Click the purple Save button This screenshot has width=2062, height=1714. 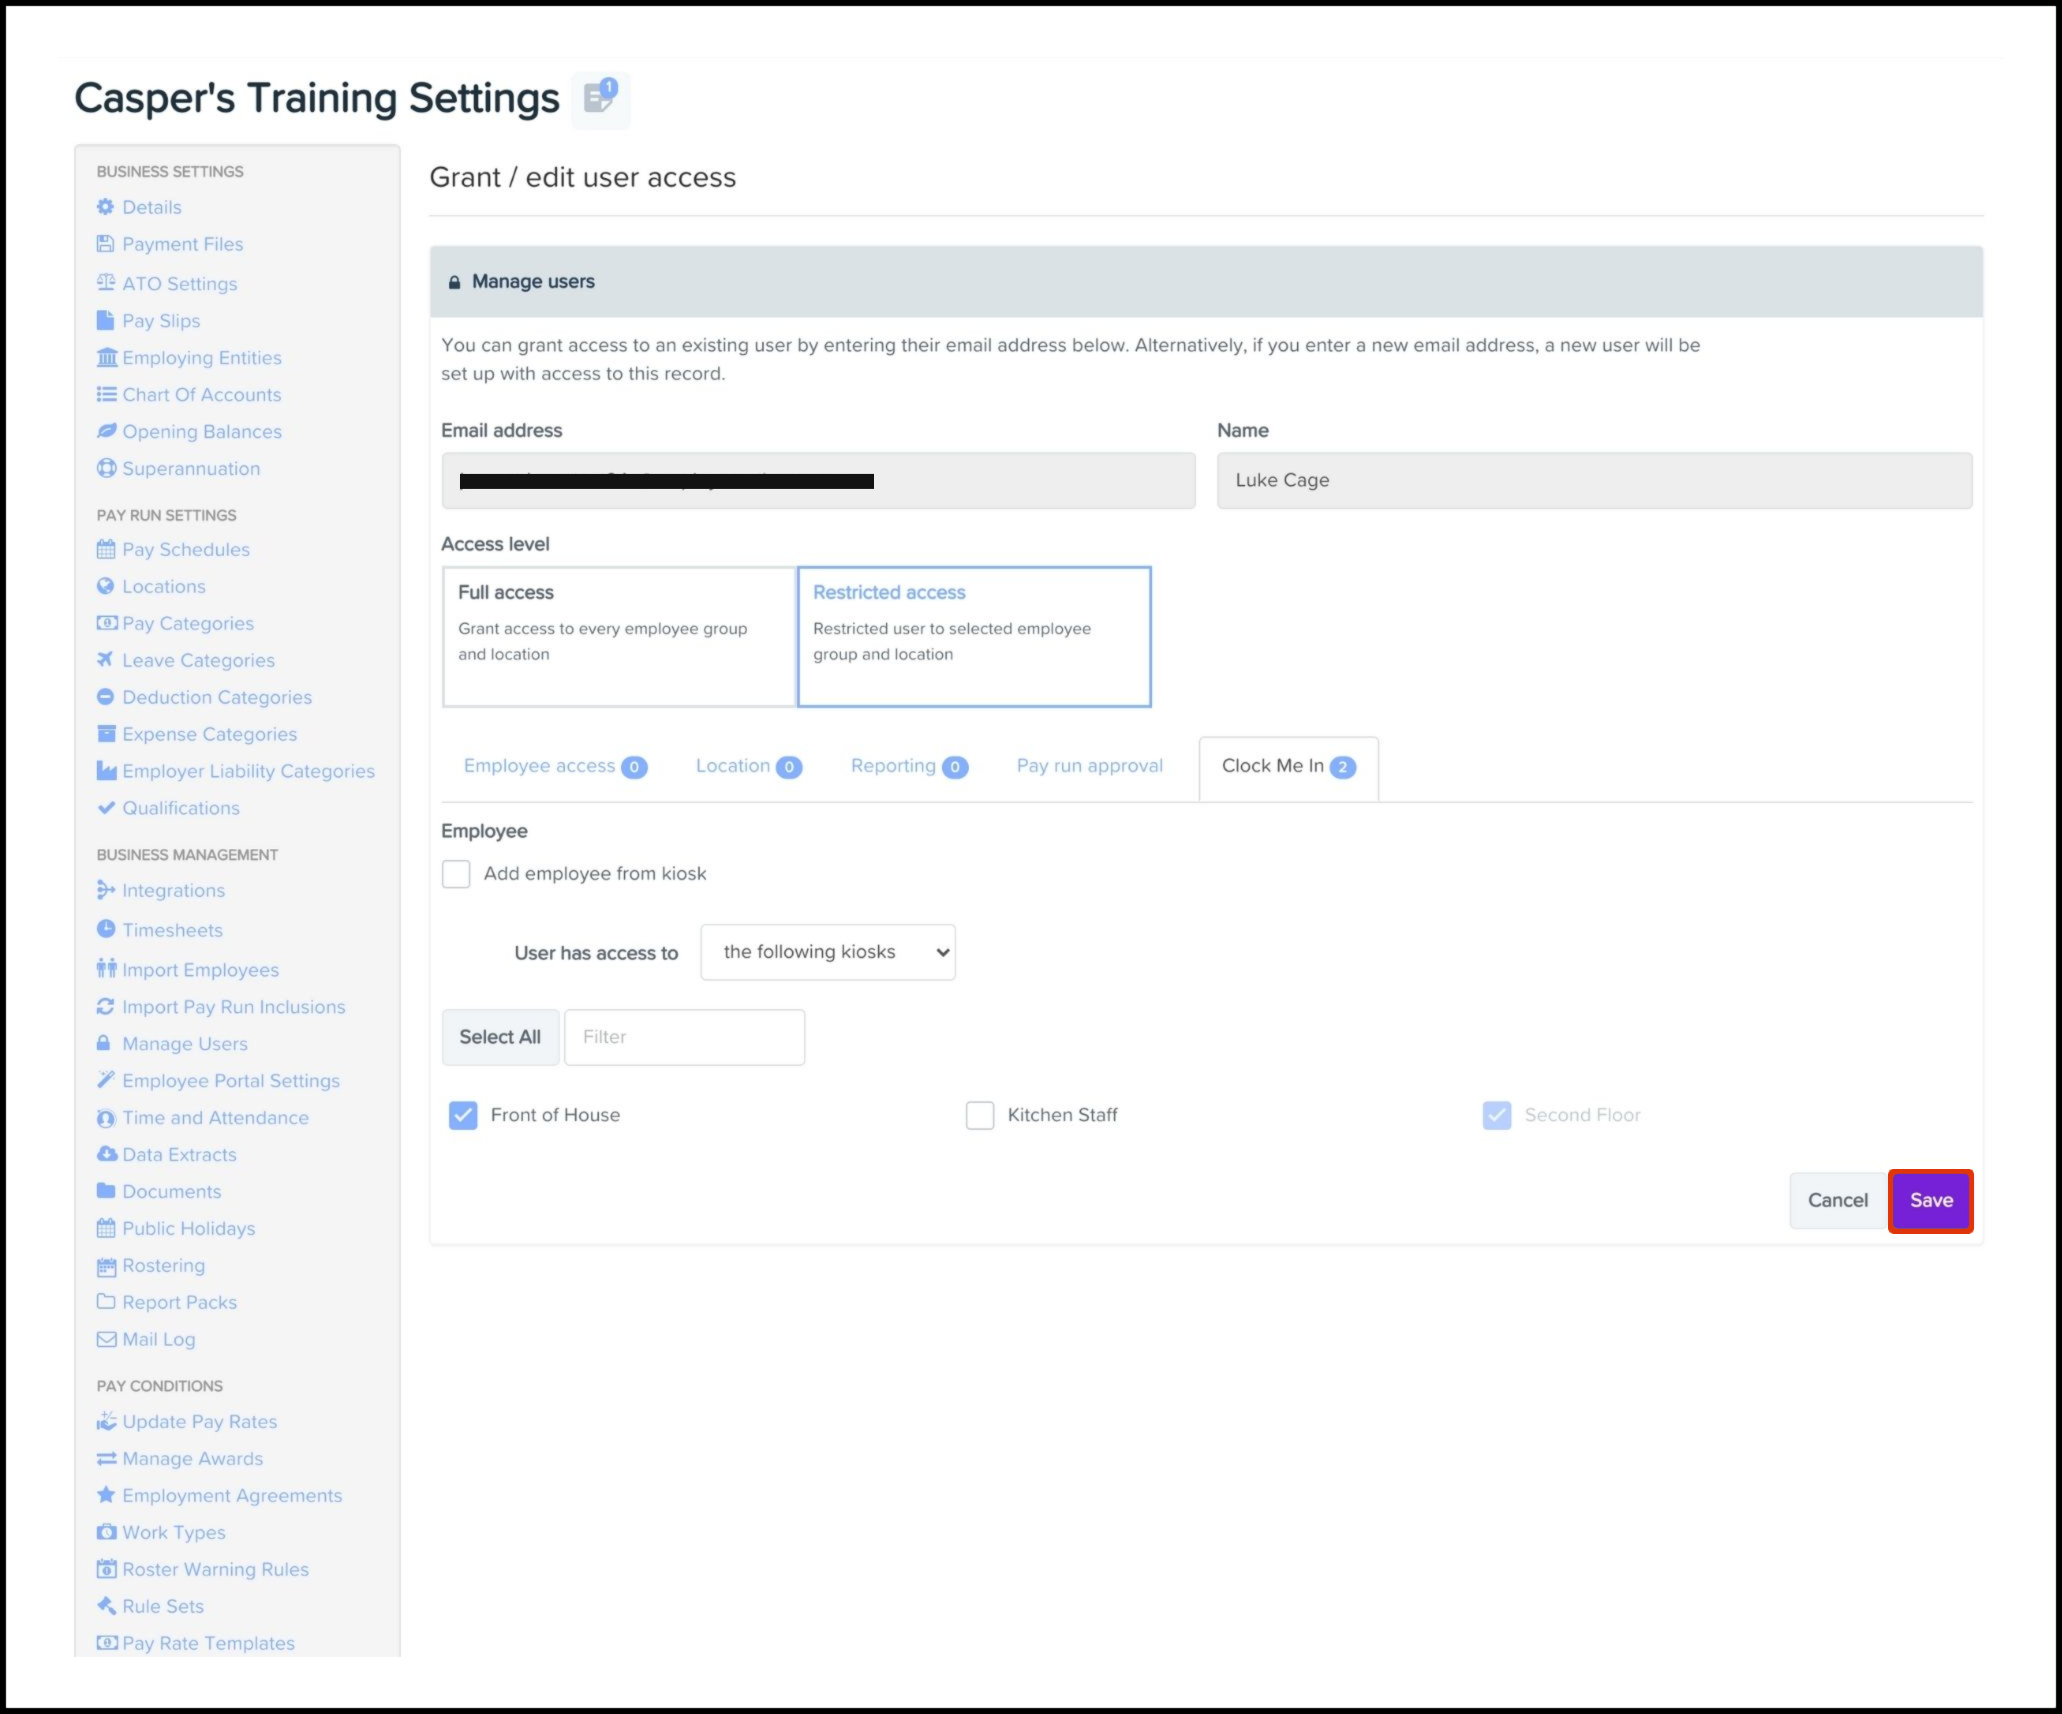coord(1930,1200)
